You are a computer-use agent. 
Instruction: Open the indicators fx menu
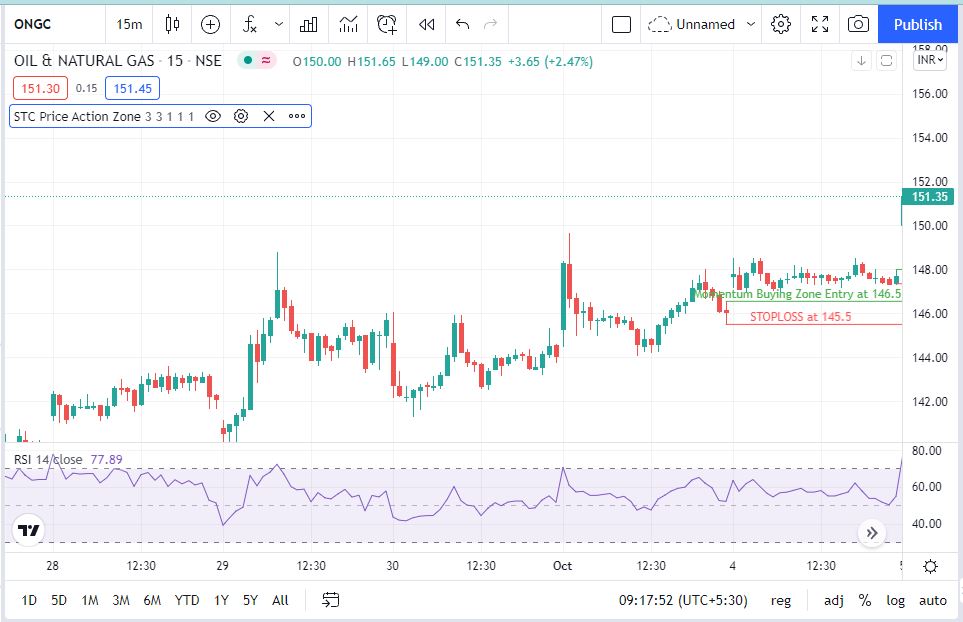[x=250, y=24]
